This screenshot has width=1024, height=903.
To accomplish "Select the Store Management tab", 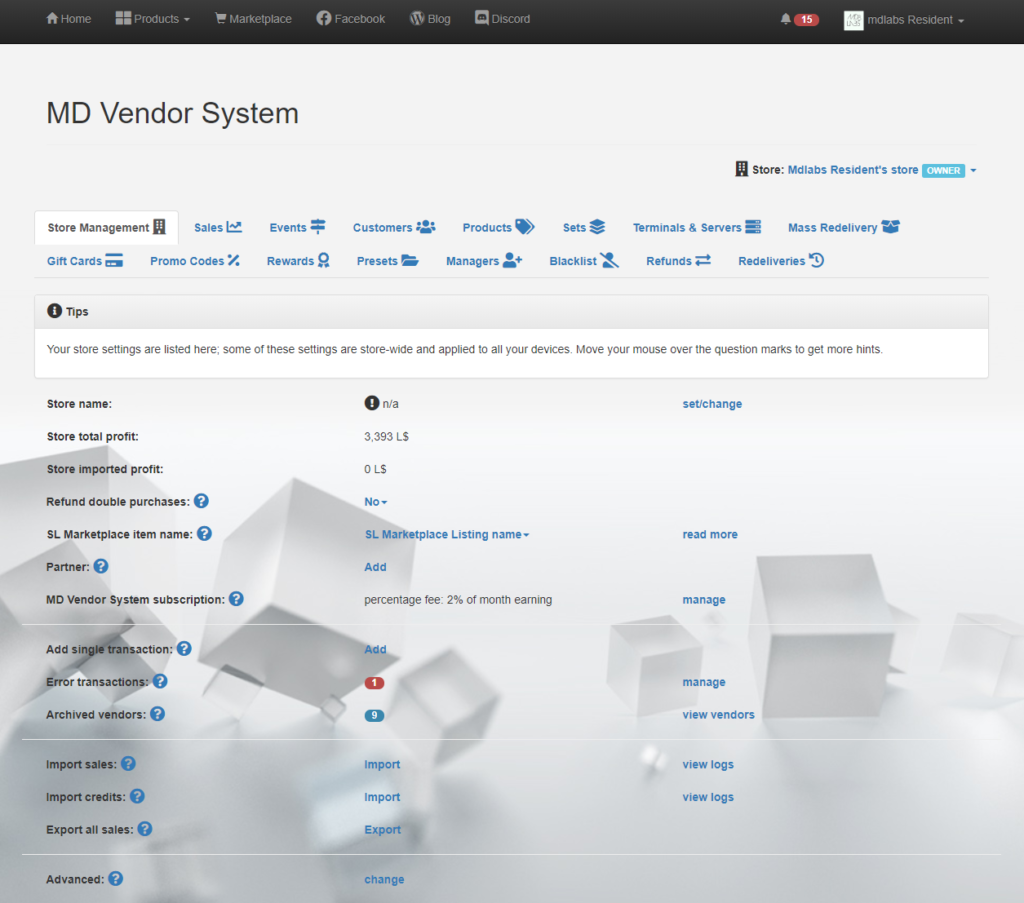I will (x=106, y=227).
